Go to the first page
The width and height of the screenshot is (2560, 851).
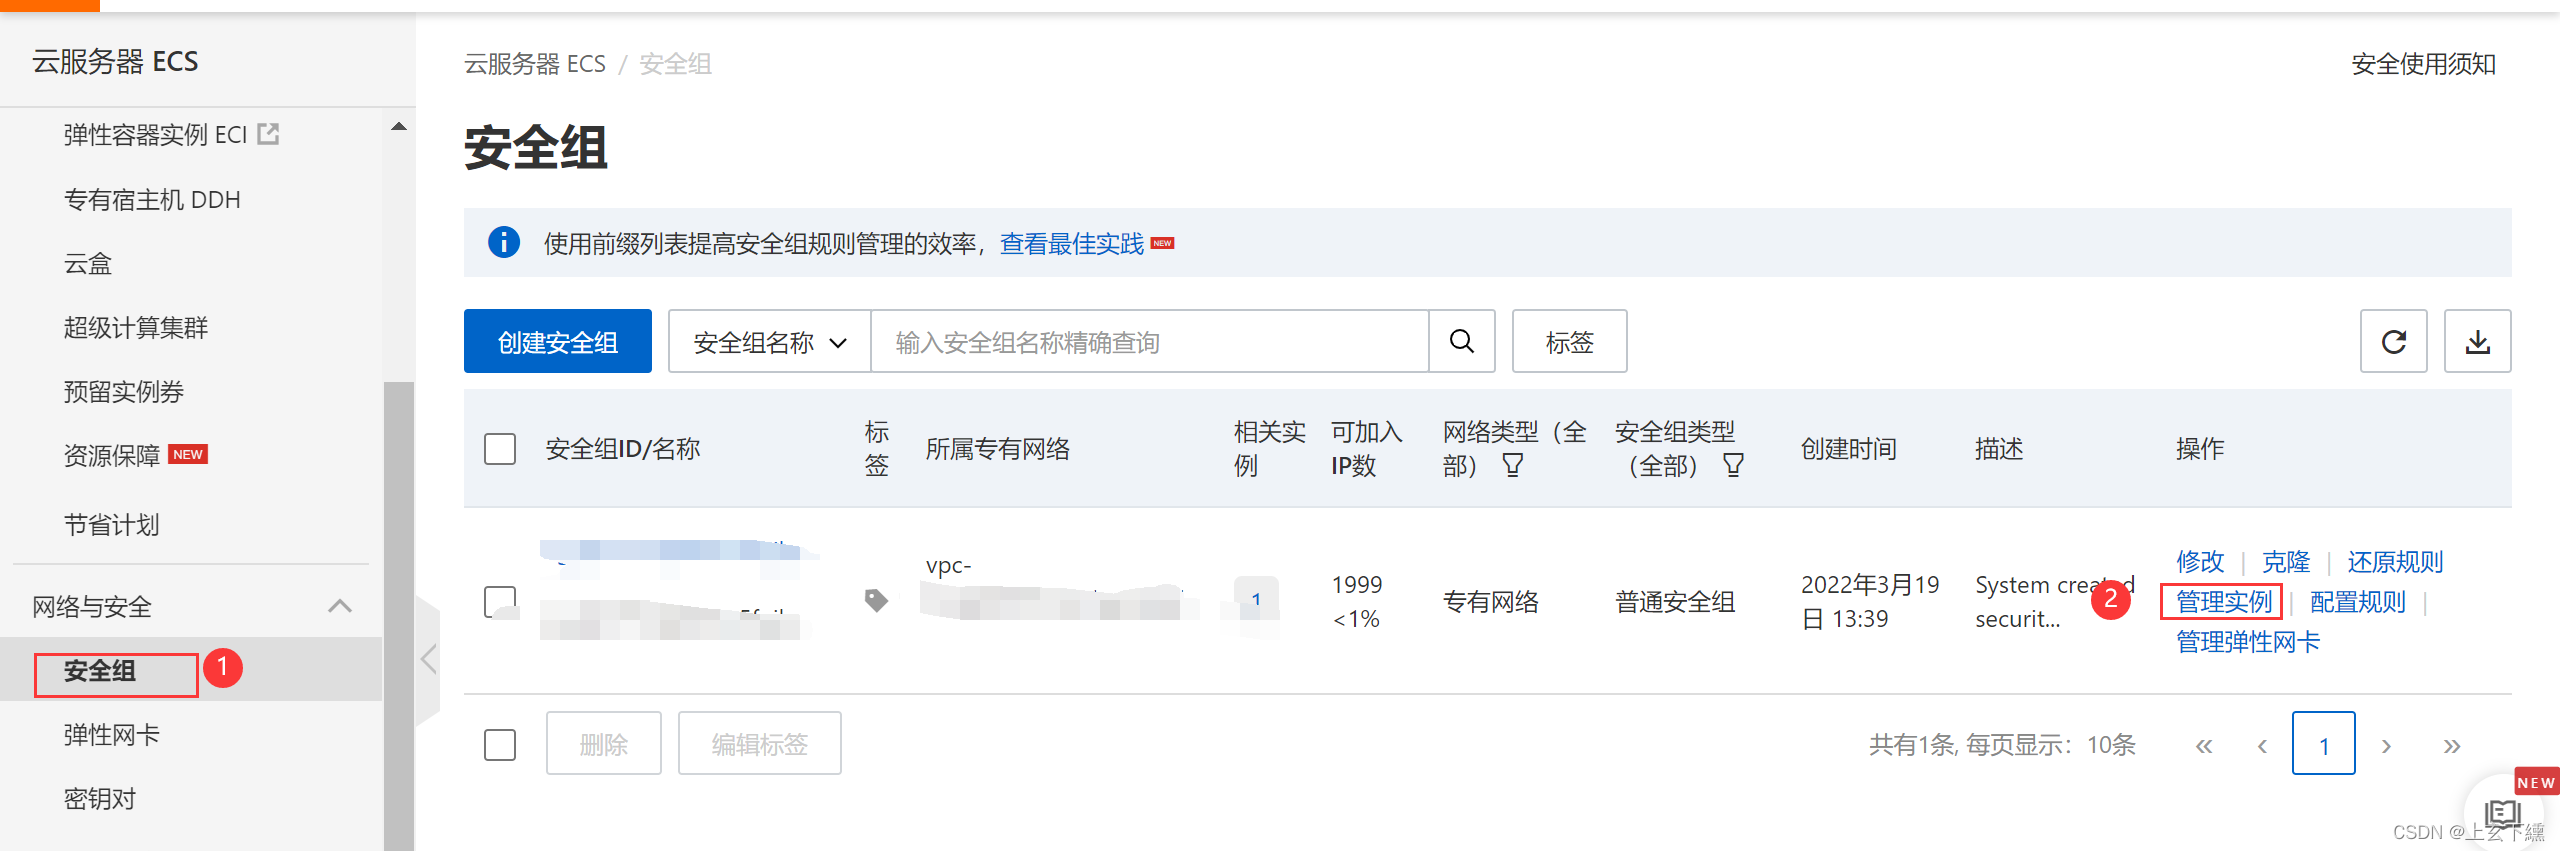tap(2204, 745)
